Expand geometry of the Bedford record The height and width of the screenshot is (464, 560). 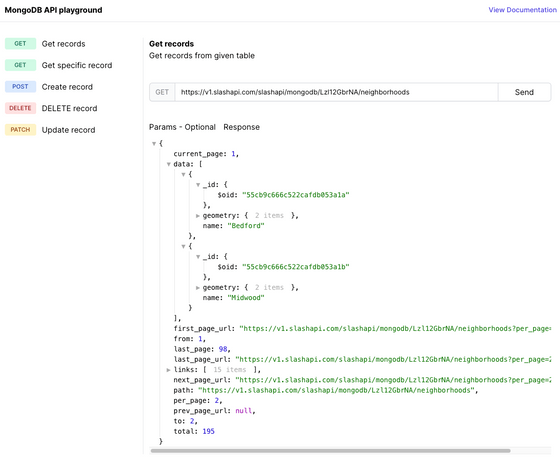click(198, 216)
